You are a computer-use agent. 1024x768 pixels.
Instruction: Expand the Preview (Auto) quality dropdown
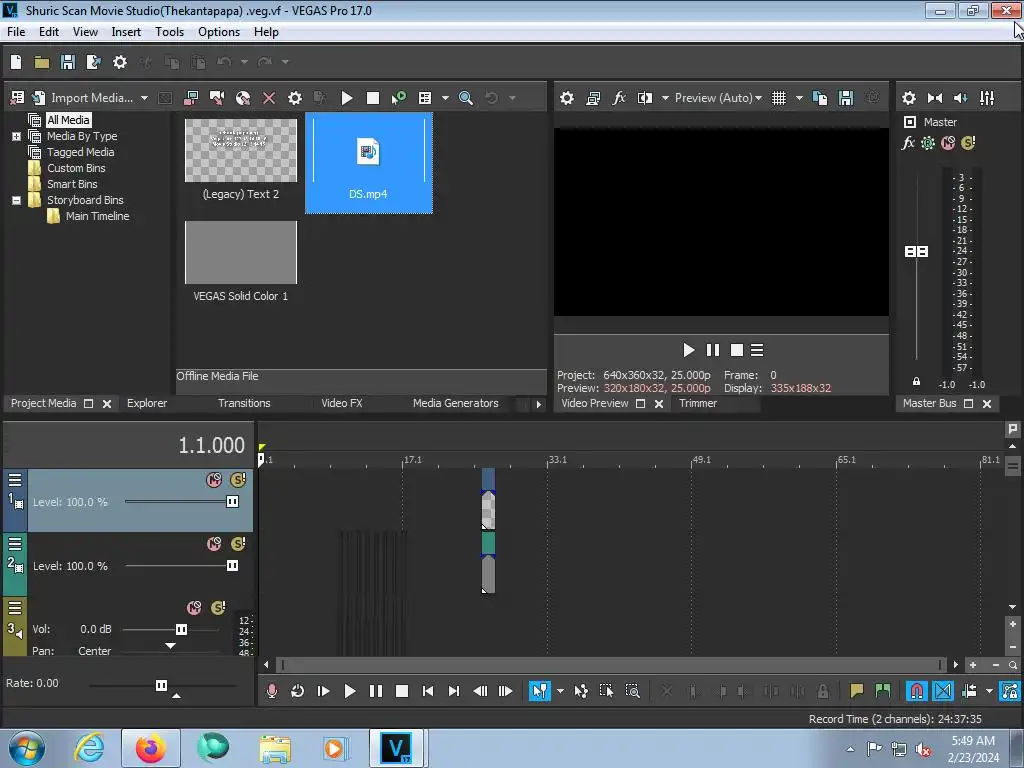pyautogui.click(x=758, y=98)
